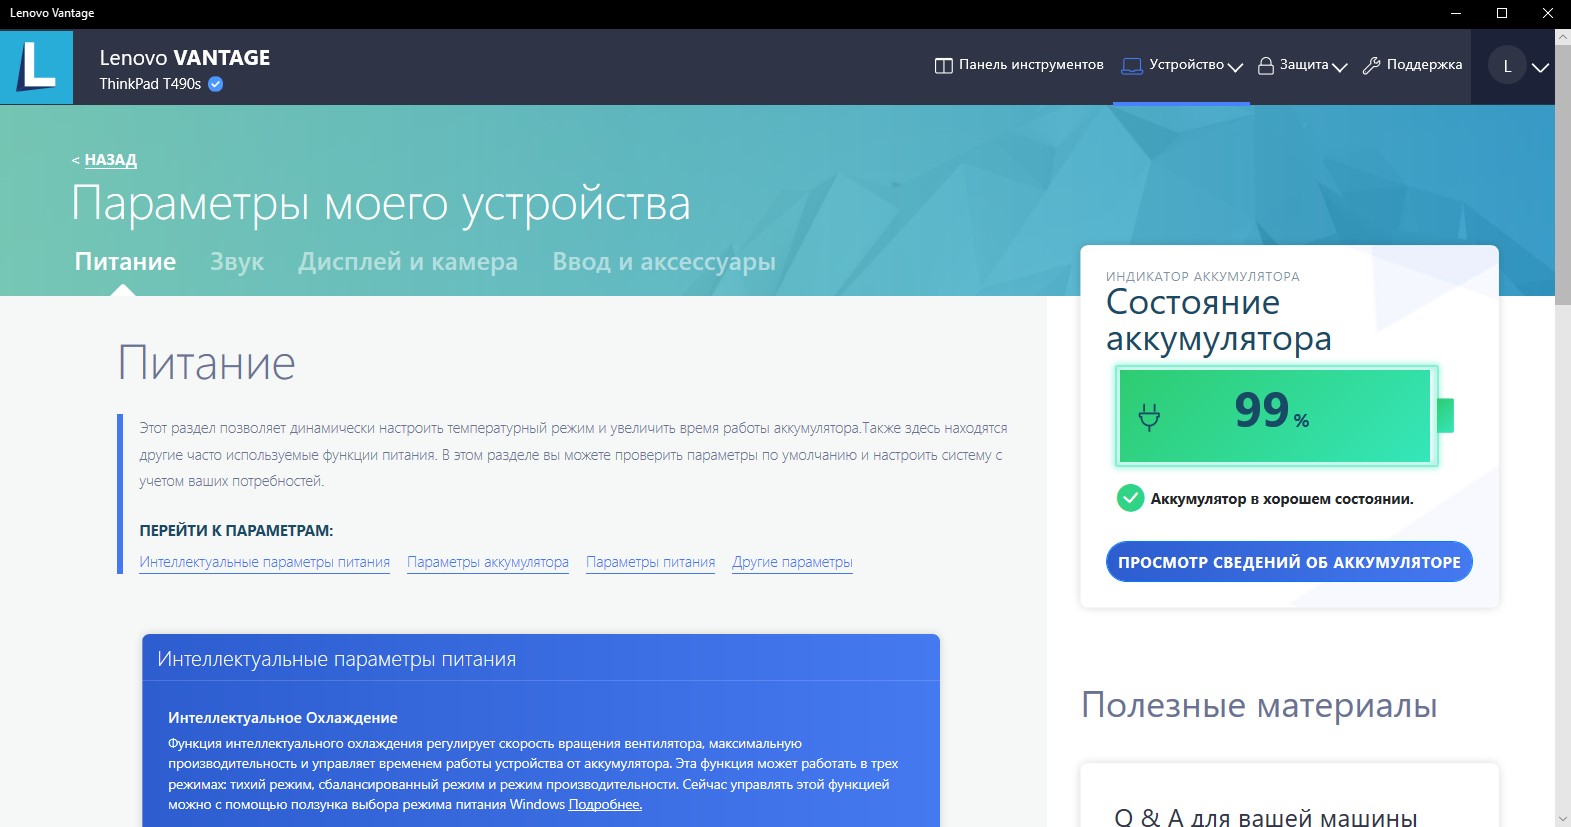1571x827 pixels.
Task: Switch to Ввод и аксессуары tab
Action: coord(664,262)
